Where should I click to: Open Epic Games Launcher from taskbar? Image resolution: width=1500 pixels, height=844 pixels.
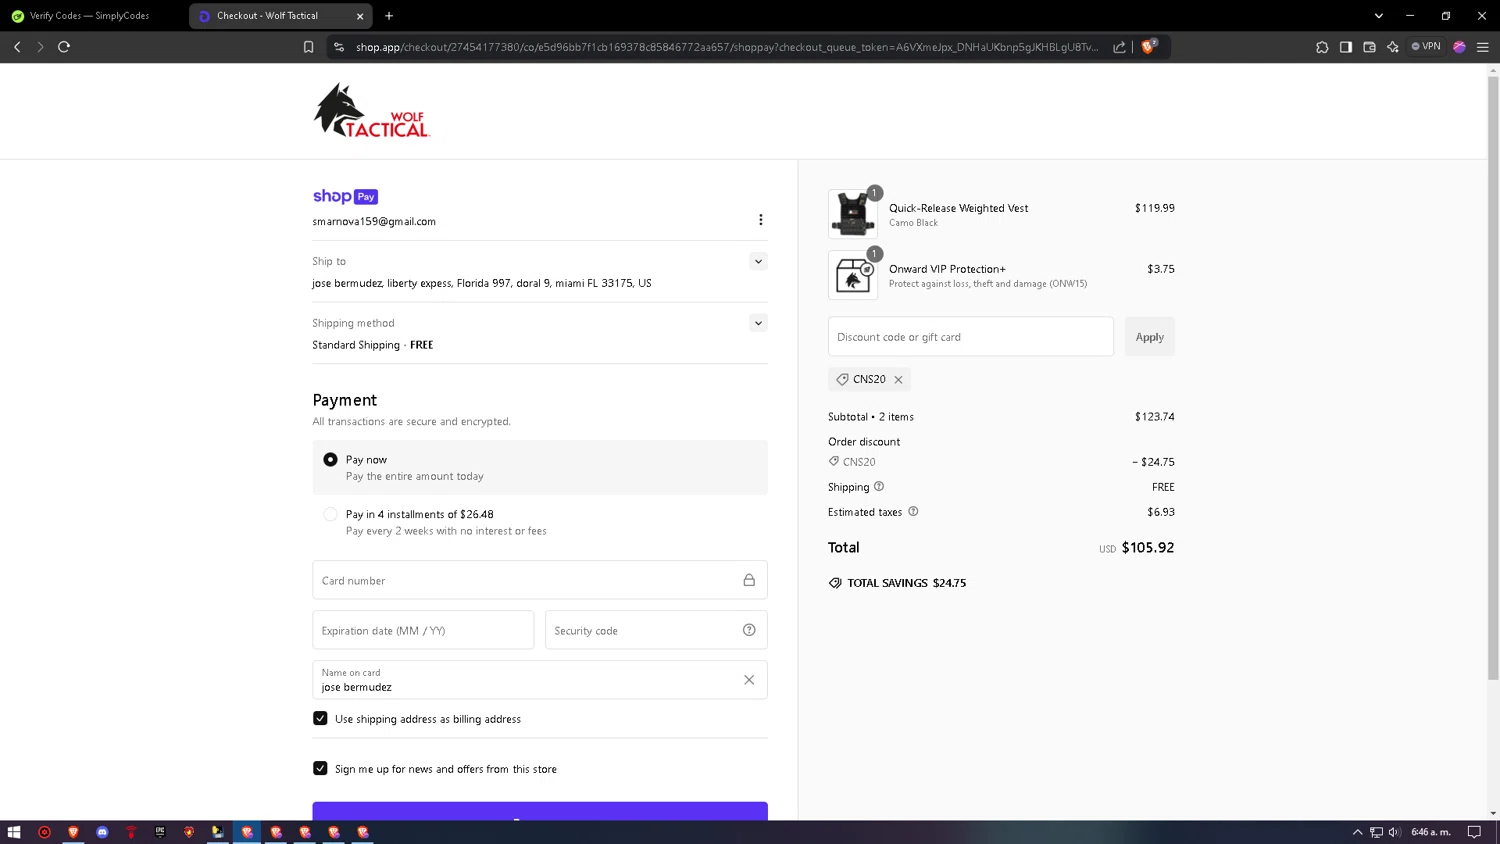point(160,832)
